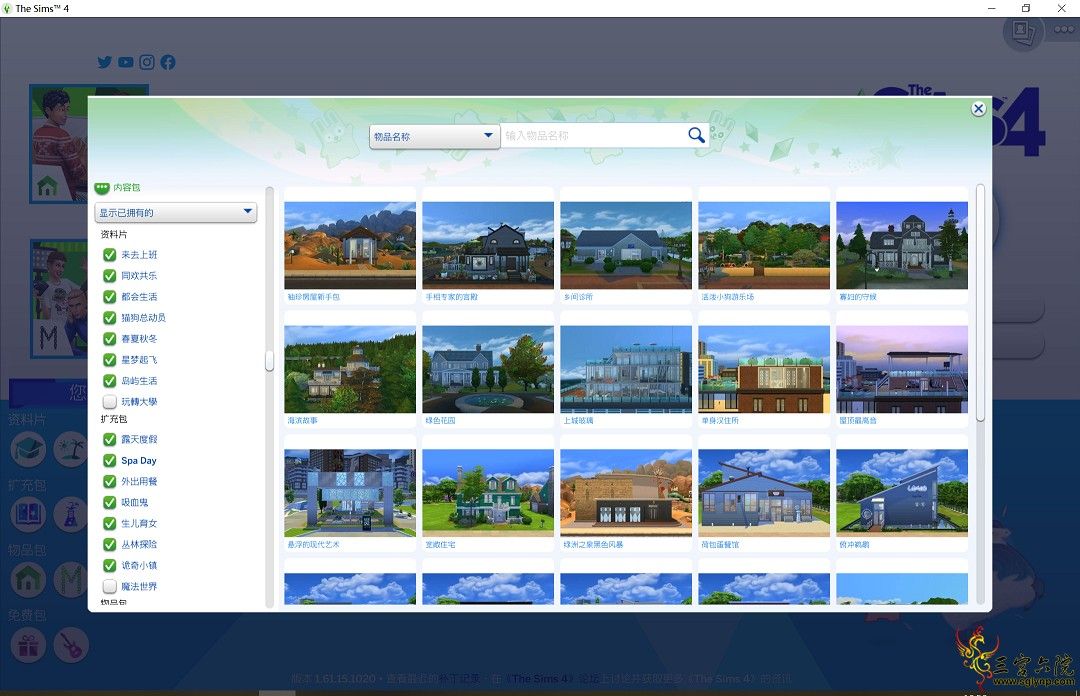The image size is (1080, 696).
Task: Toggle the 都会生活 checkbox
Action: tap(110, 297)
